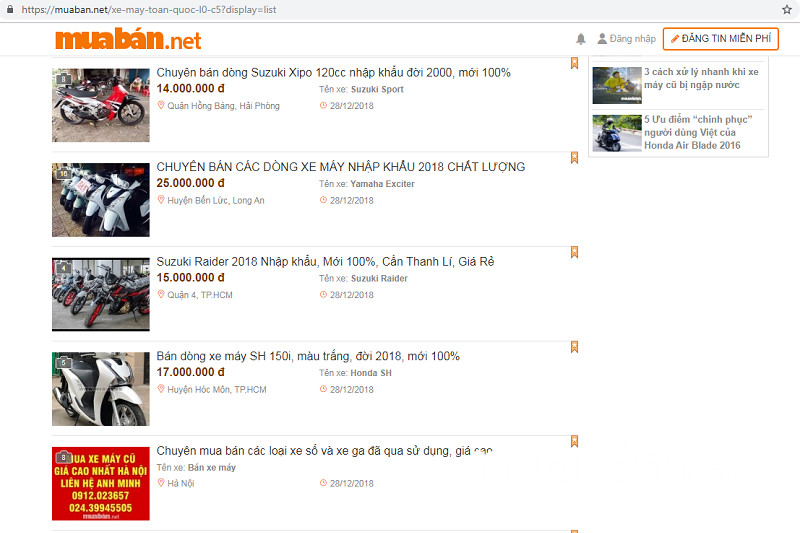This screenshot has height=533, width=800.
Task: Click the Suzuki Raider bikes thumbnail
Action: pyautogui.click(x=101, y=294)
